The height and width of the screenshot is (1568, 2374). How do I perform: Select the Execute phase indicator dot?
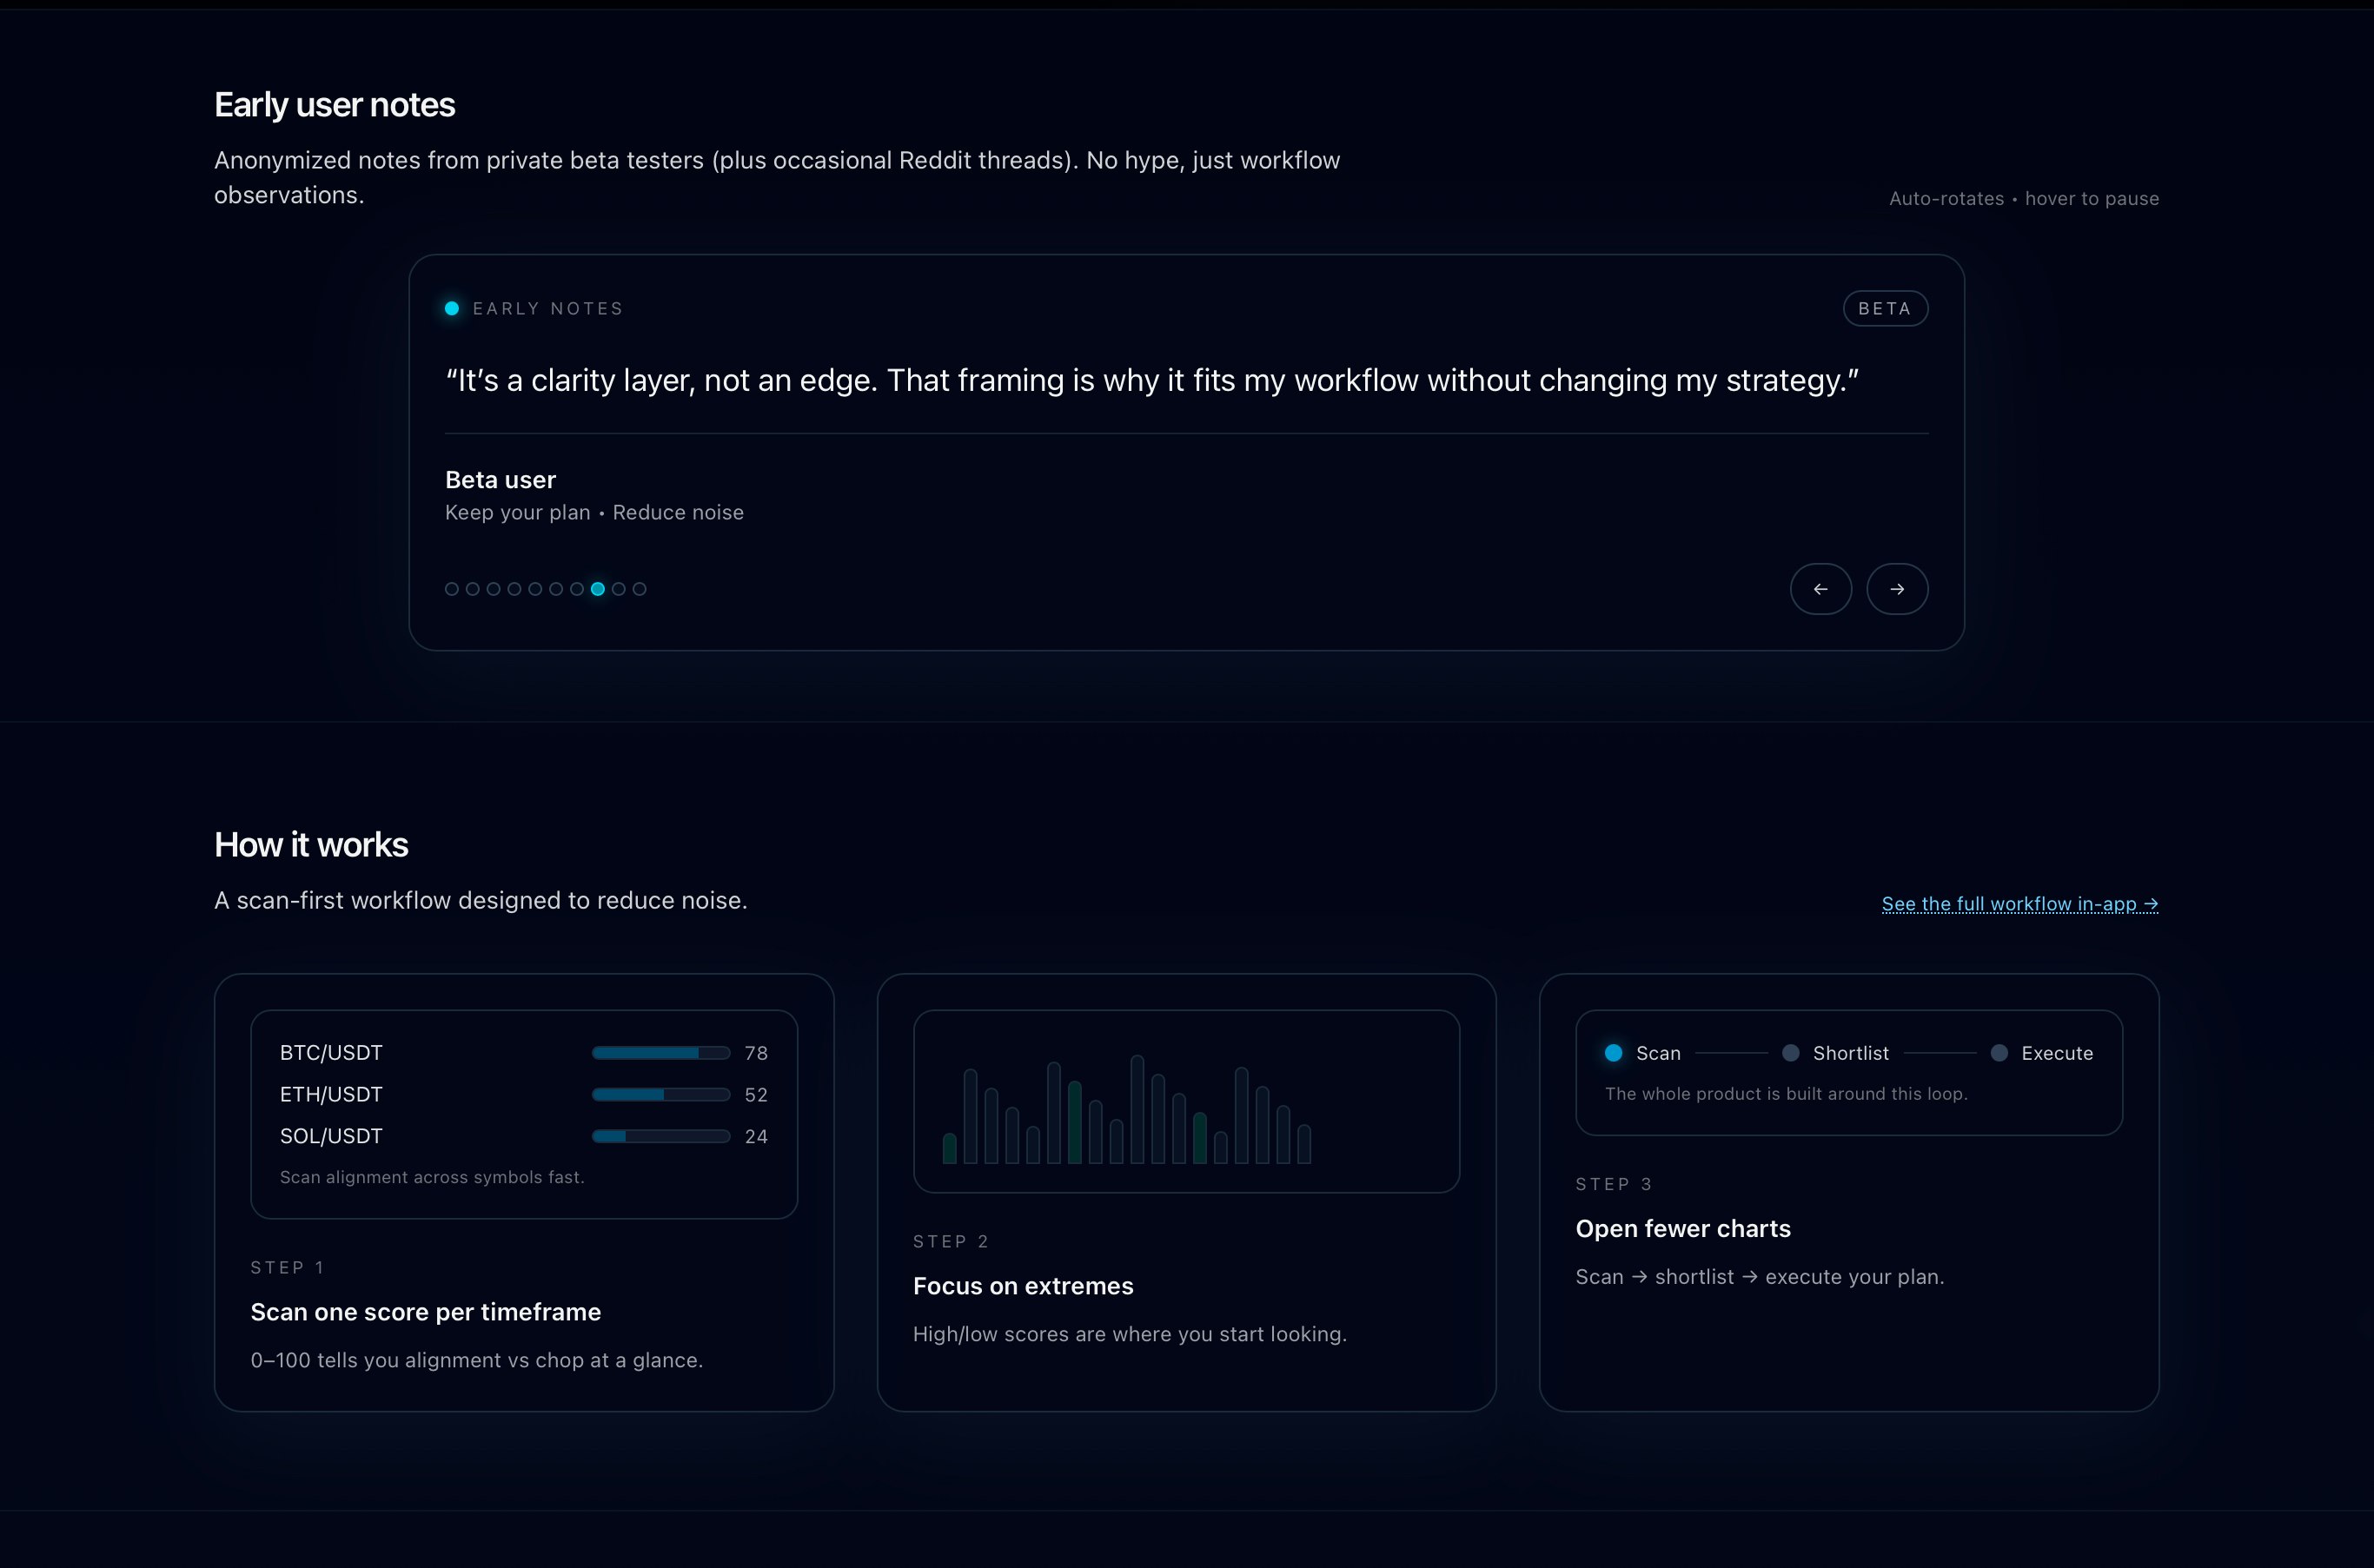coord(2000,1053)
